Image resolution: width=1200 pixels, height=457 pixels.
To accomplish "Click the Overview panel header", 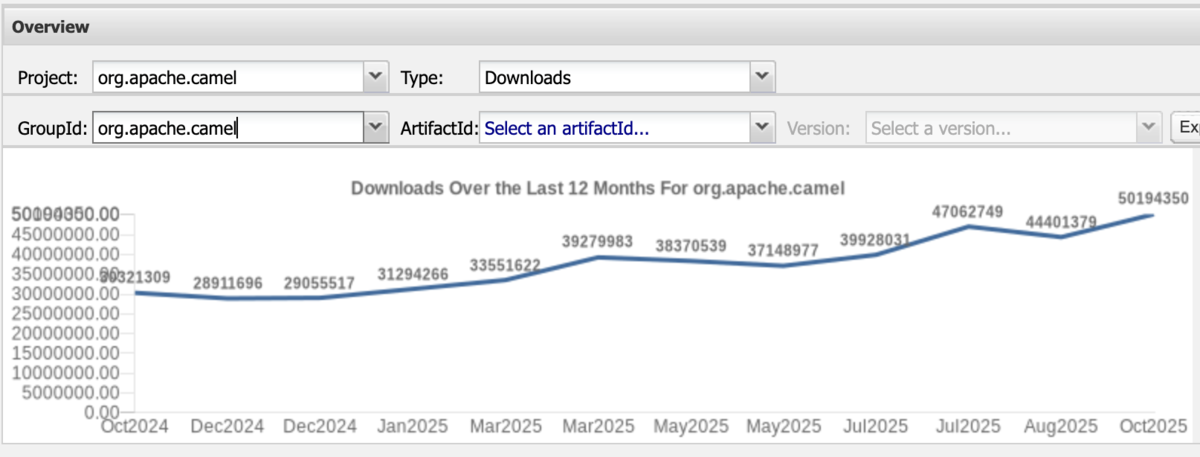I will click(x=600, y=27).
